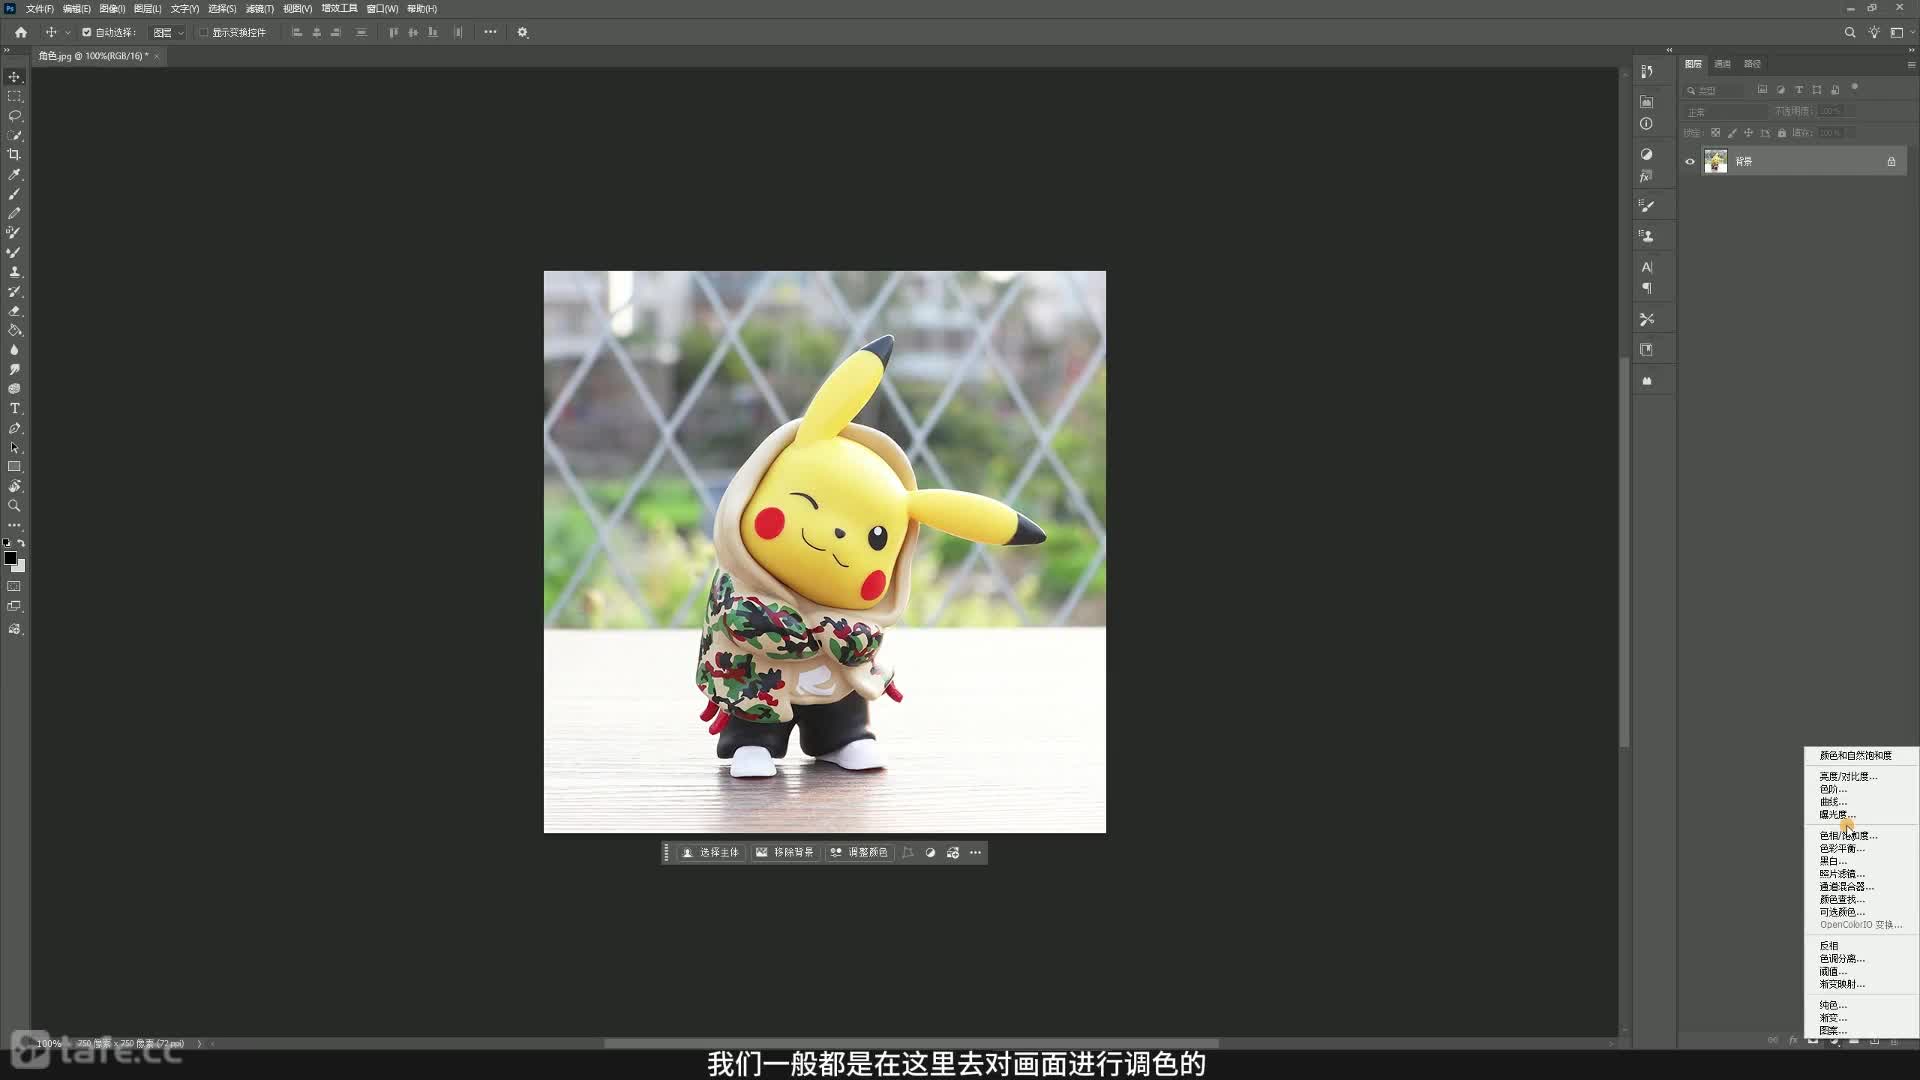
Task: Toggle the Auto-Select (自动选择) checkbox
Action: (x=87, y=32)
